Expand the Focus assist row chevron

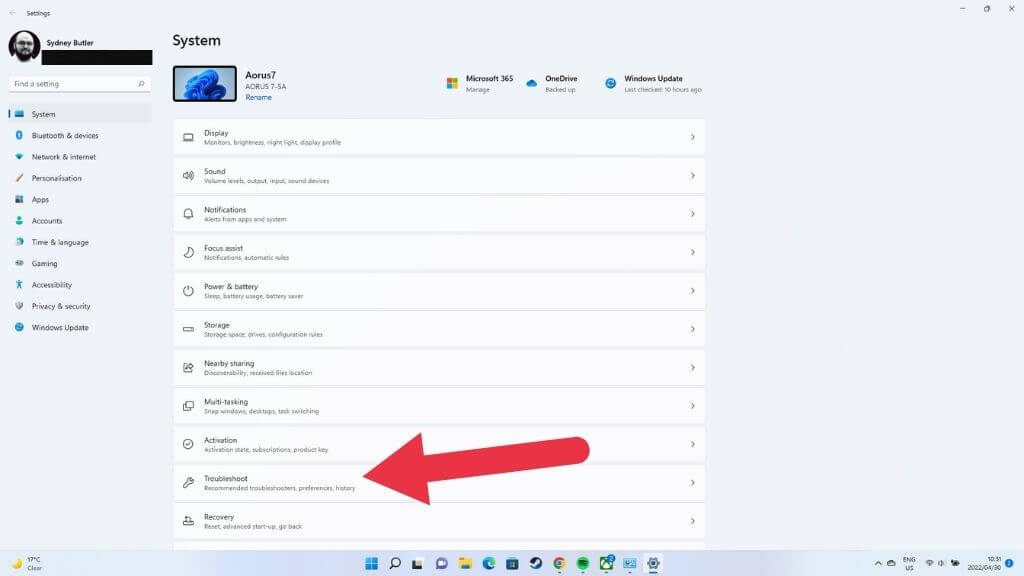point(692,253)
